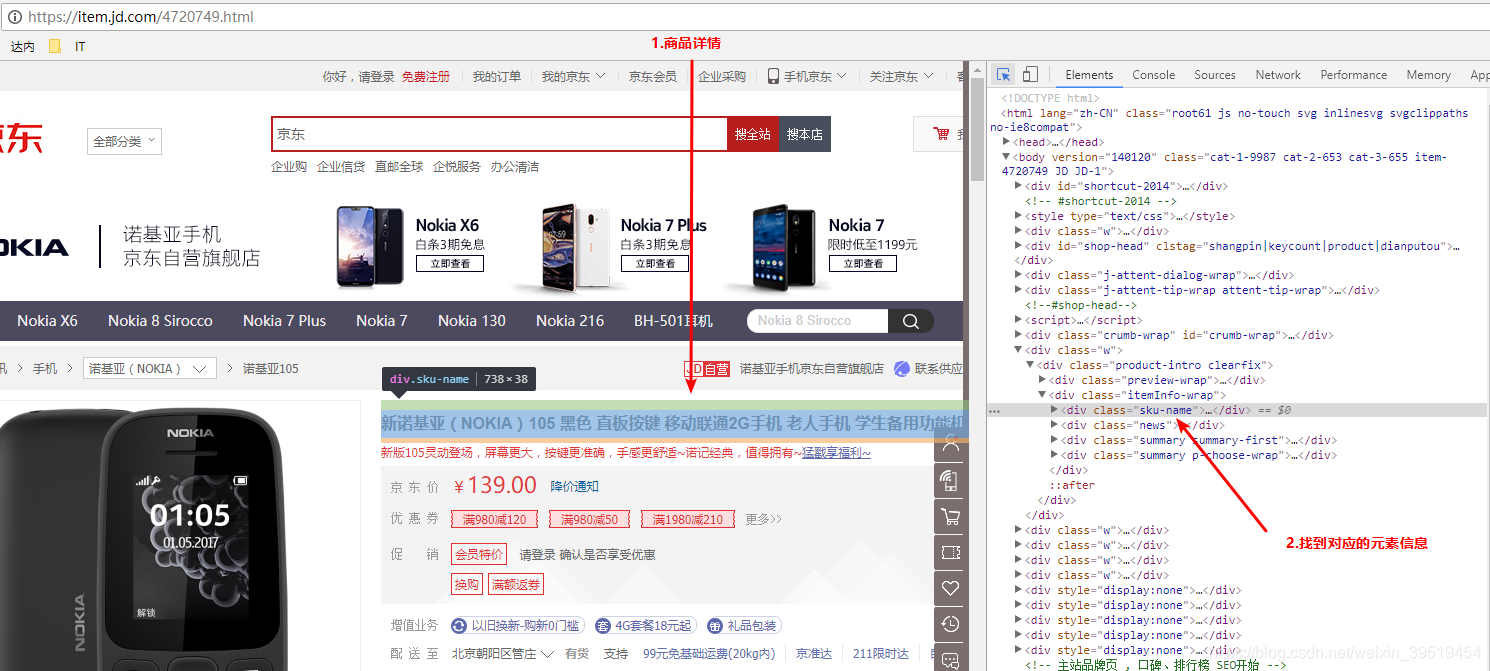Screen dimensions: 1490x671
Task: Open the 诺基亚（NOKIA）breadcrumb dropdown
Action: 150,368
